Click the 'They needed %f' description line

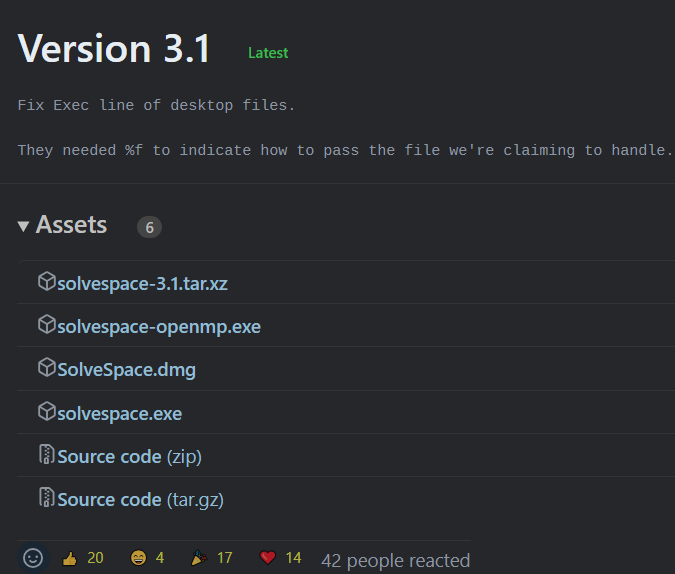tap(344, 150)
